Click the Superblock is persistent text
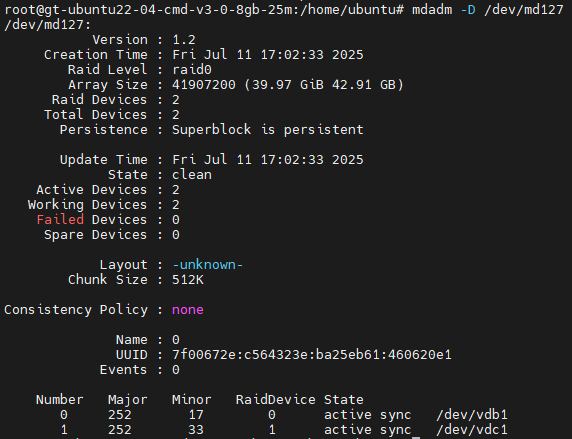Screen dimensions: 572x439 coord(268,130)
